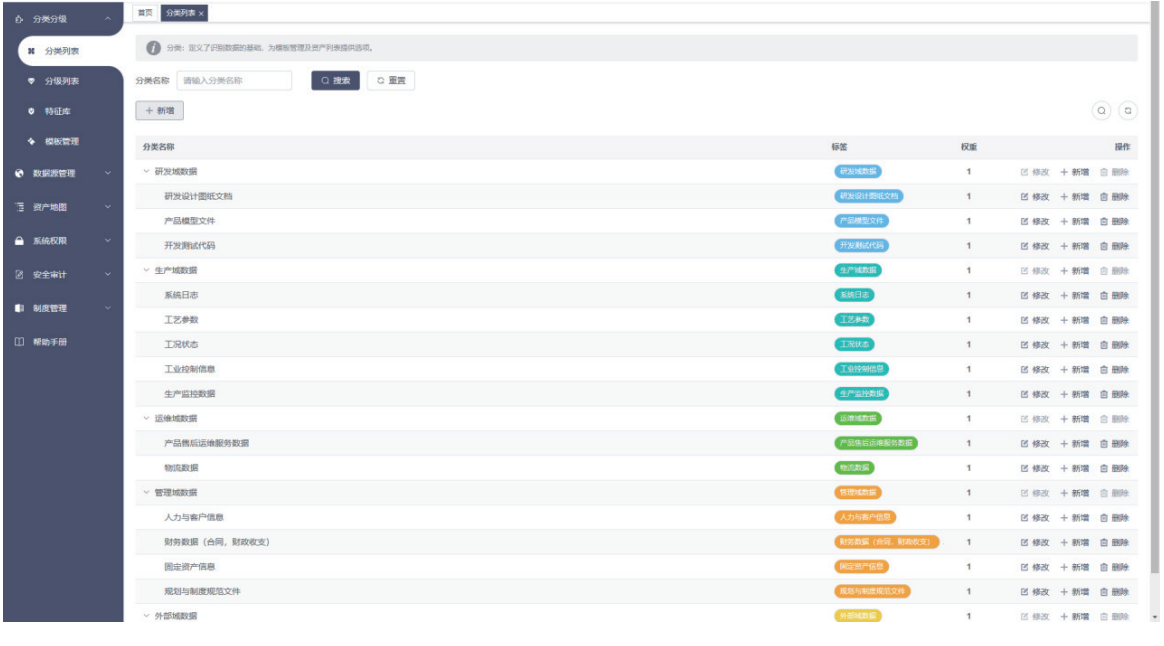The image size is (1164, 646).
Task: Open 特征库 from the sidebar
Action: (x=57, y=111)
